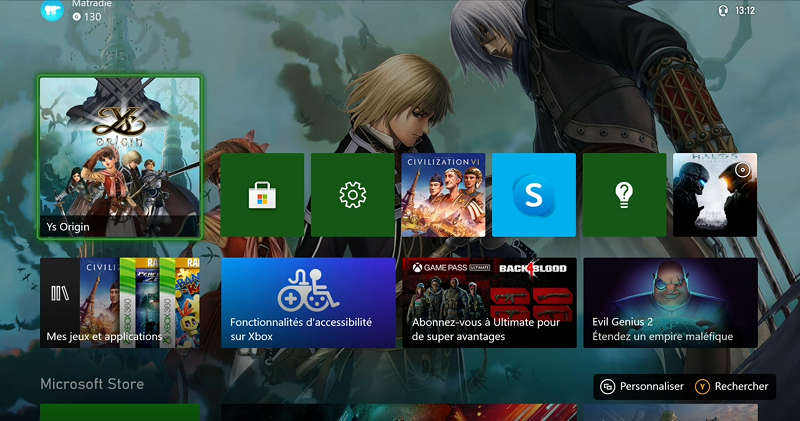
Task: Click the headset icon near the clock
Action: pyautogui.click(x=723, y=11)
